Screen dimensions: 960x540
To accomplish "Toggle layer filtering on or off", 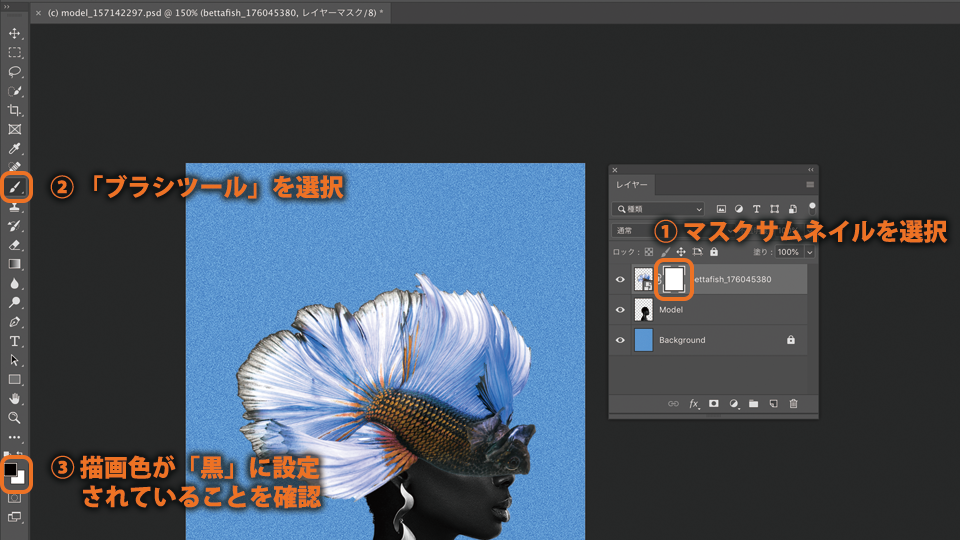I will [x=812, y=208].
